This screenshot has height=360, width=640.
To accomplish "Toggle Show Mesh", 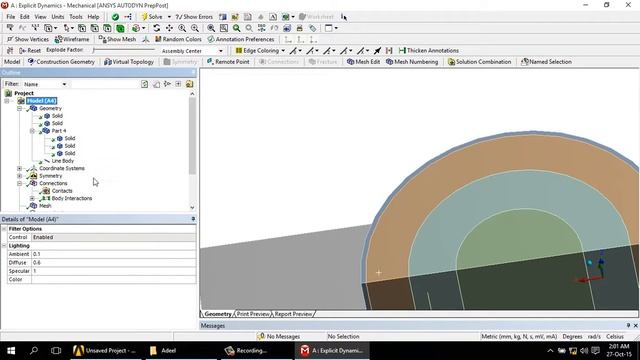I will pyautogui.click(x=117, y=39).
